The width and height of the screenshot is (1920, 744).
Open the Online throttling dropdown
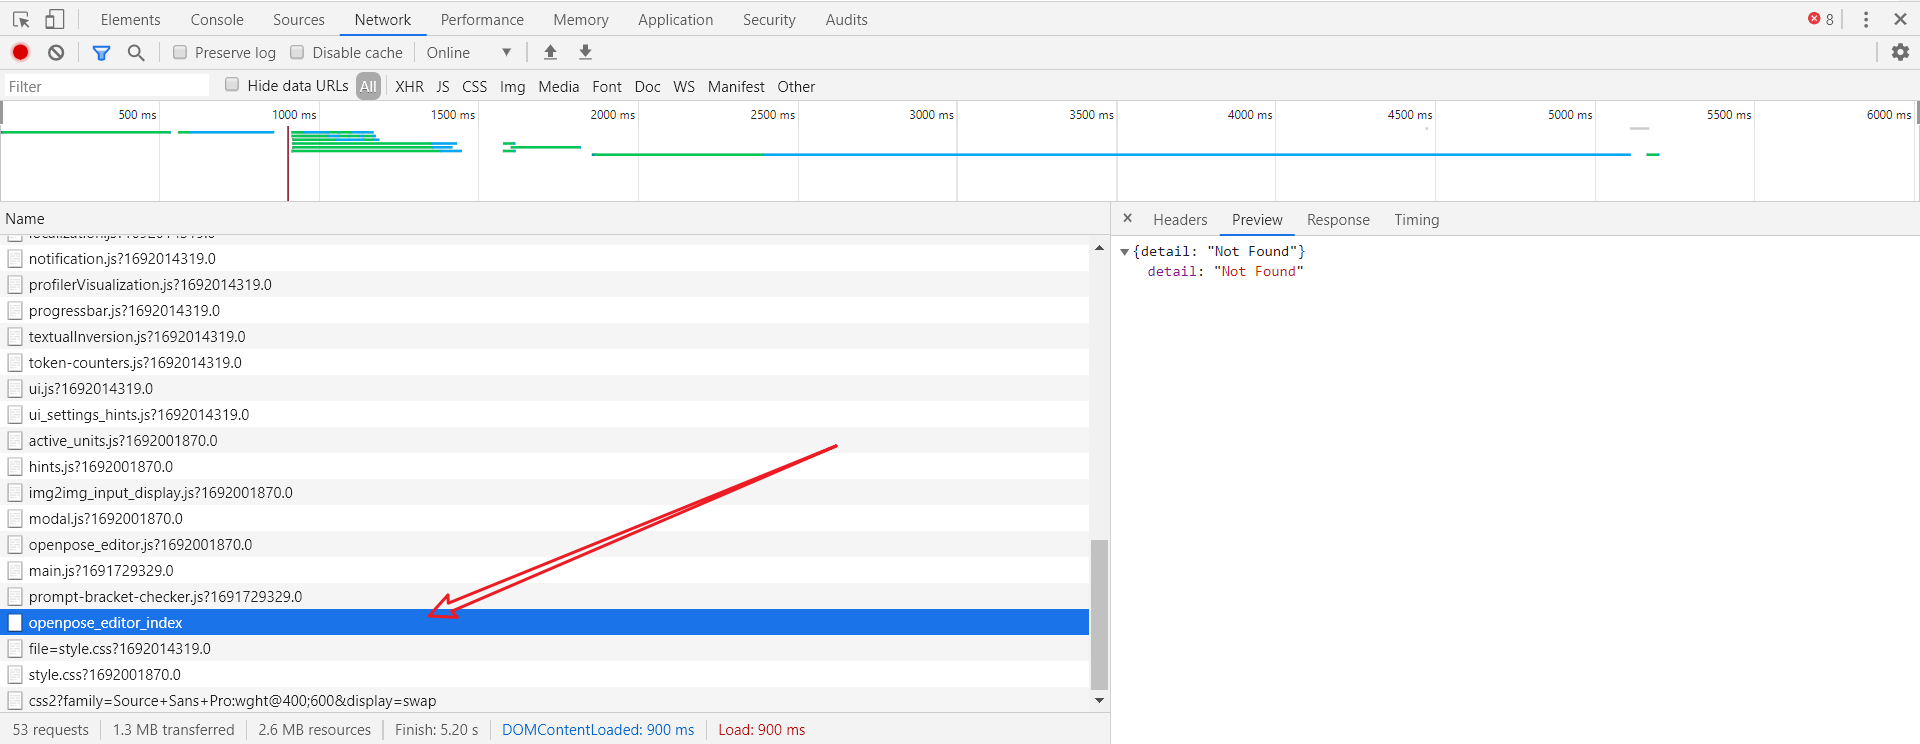(x=468, y=52)
